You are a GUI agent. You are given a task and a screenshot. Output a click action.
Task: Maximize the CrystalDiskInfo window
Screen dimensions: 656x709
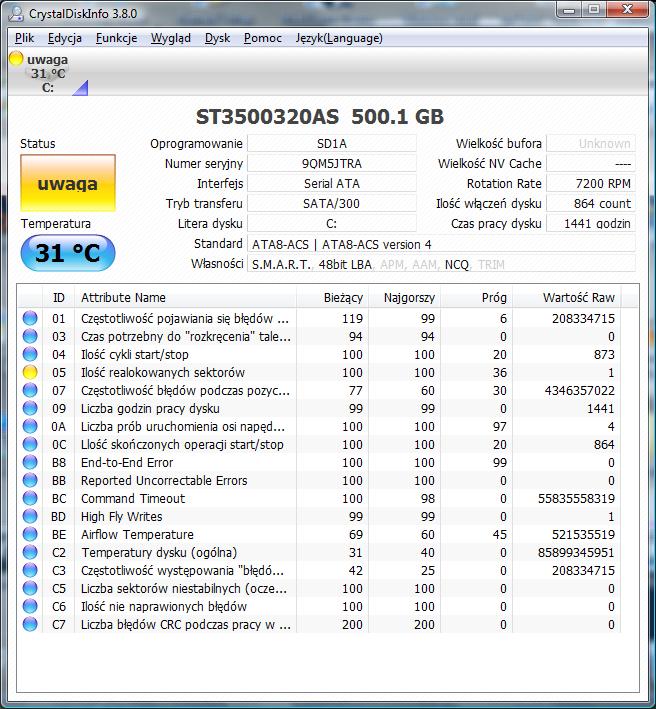[594, 10]
